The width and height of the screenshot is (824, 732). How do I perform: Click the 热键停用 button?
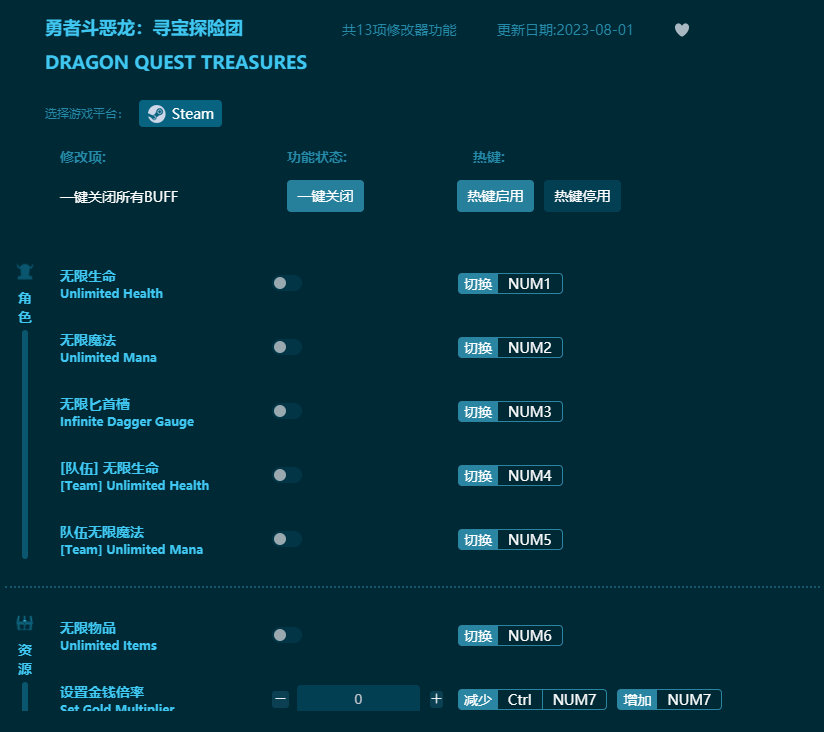pyautogui.click(x=582, y=196)
